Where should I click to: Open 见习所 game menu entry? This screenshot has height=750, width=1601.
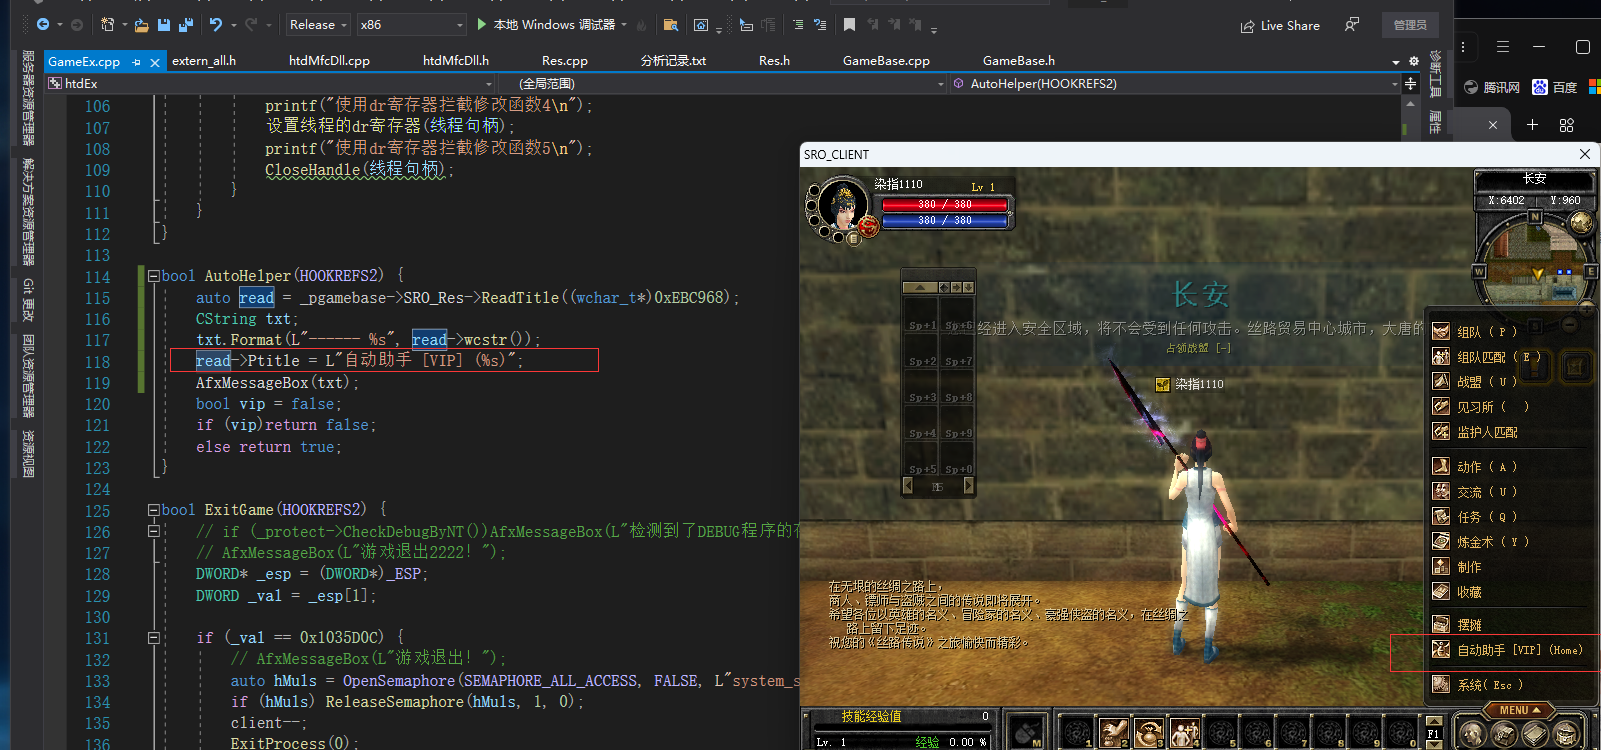(1487, 407)
